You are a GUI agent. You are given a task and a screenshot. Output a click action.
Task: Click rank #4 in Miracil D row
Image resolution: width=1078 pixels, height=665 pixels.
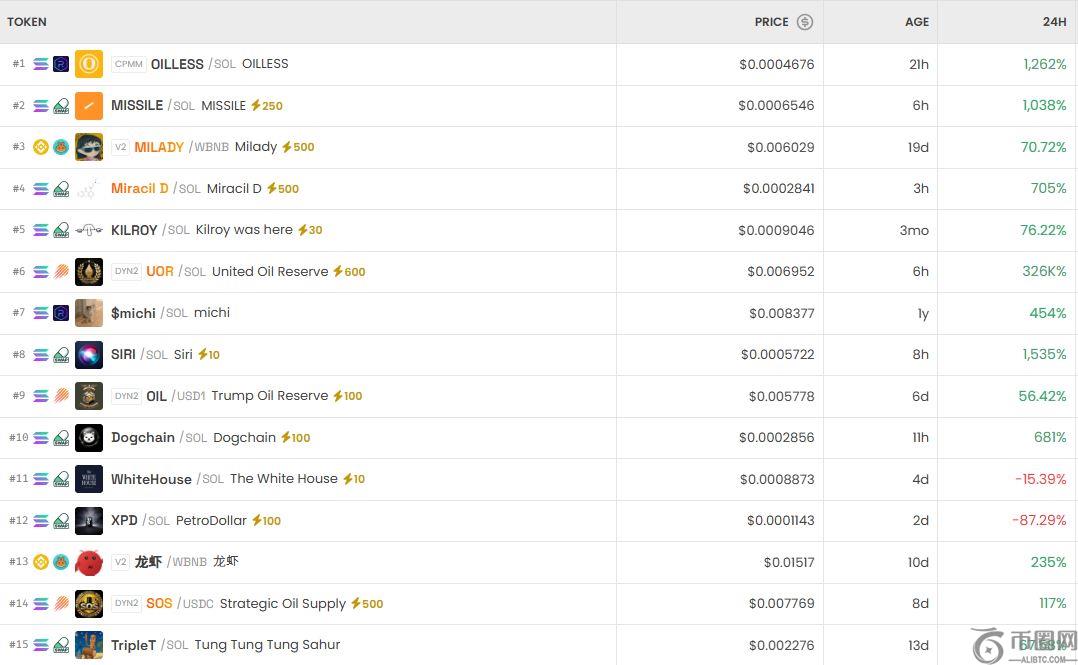click(x=19, y=188)
